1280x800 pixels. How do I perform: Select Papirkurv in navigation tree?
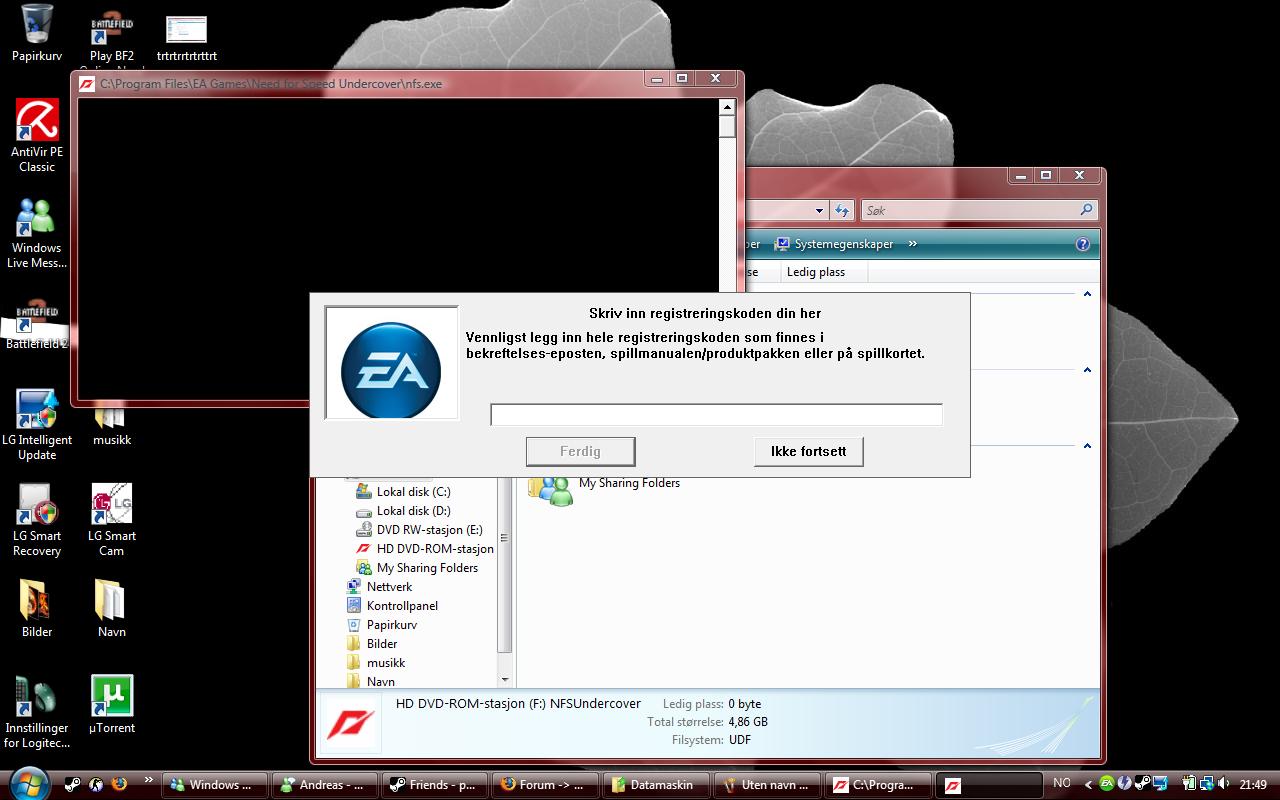pos(381,625)
